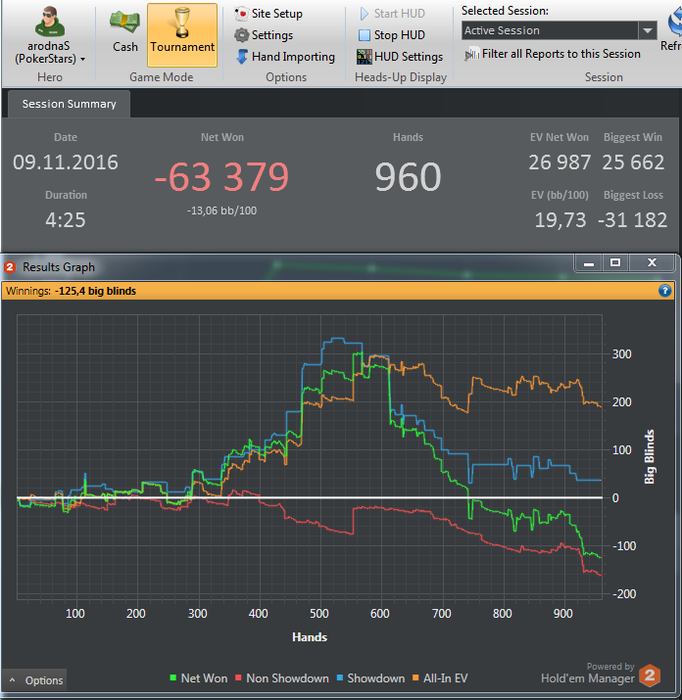Toggle the Non Showdown red legend swatch
682x700 pixels.
click(x=238, y=678)
